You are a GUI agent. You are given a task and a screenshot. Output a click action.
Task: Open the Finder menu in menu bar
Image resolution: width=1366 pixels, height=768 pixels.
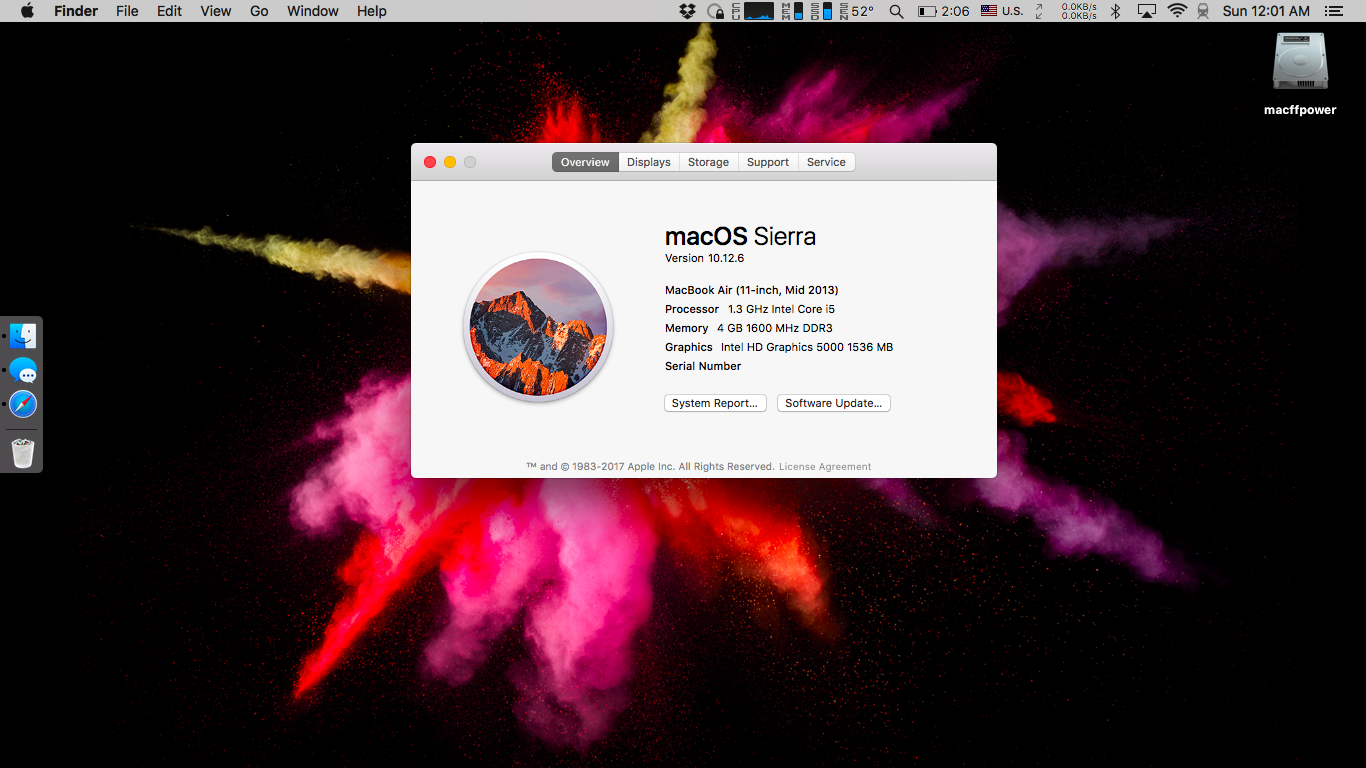click(x=76, y=11)
